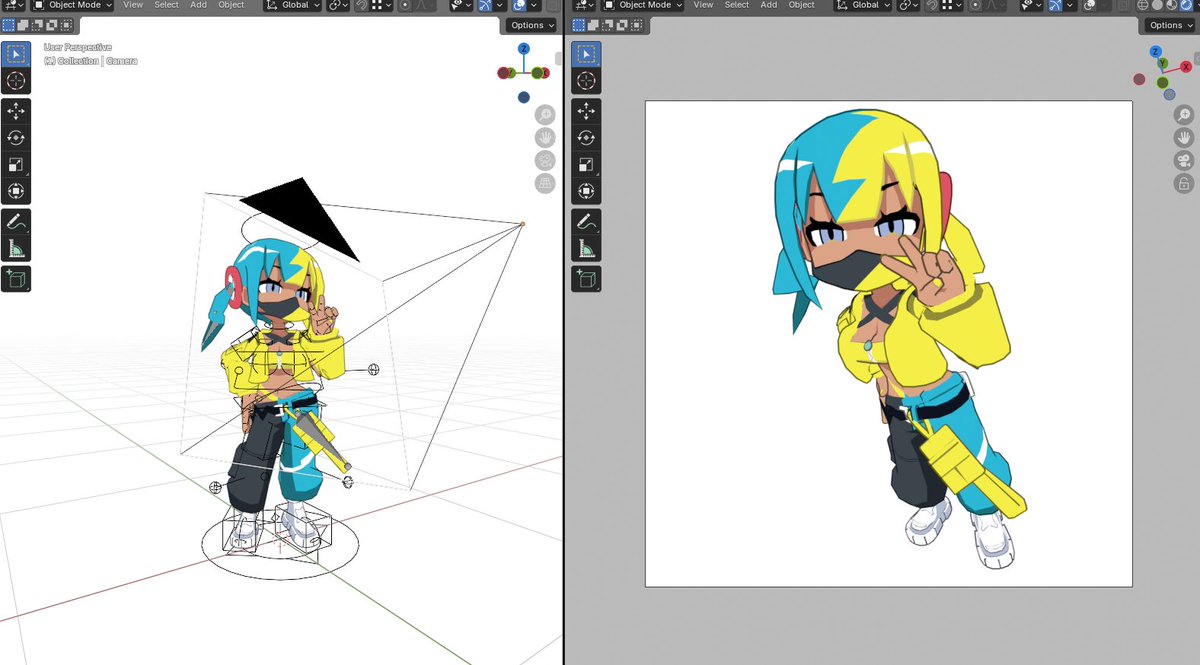Set new-selection mode icon in left viewport
Image resolution: width=1200 pixels, height=665 pixels.
click(9, 25)
